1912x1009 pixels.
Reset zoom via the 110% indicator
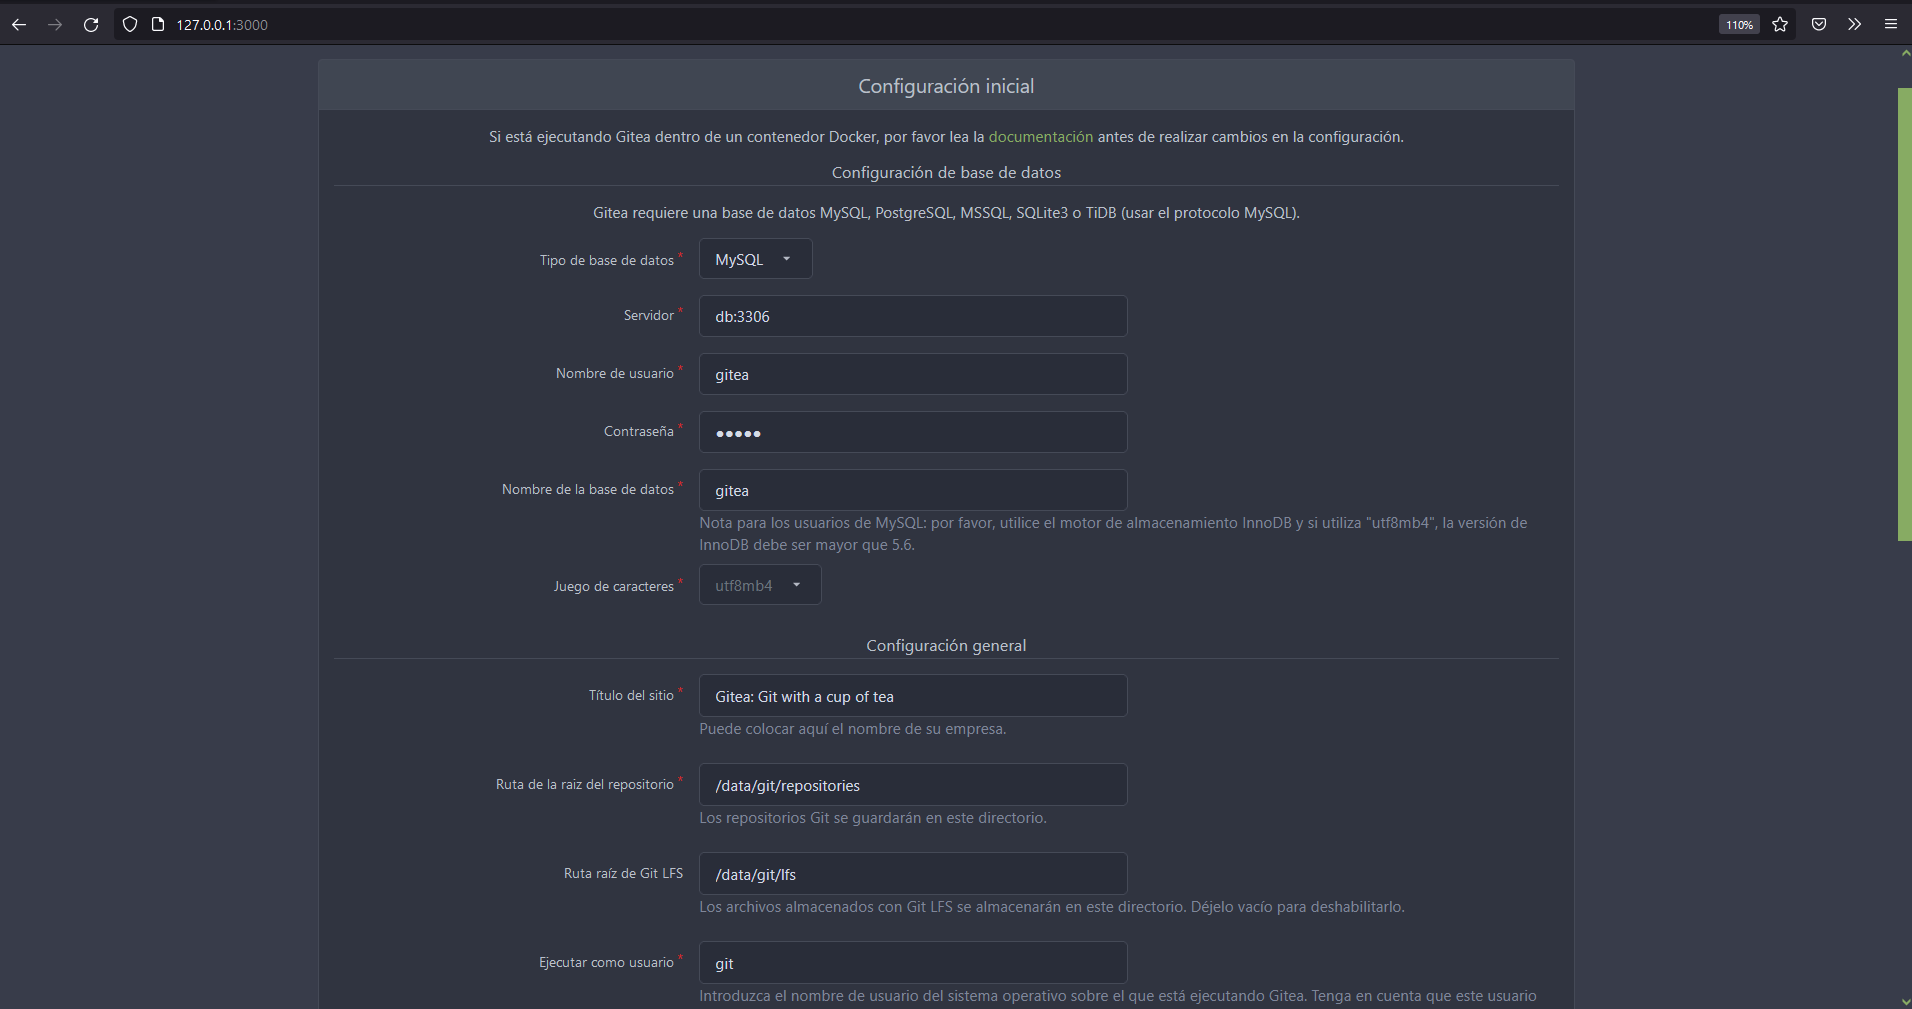[1739, 24]
